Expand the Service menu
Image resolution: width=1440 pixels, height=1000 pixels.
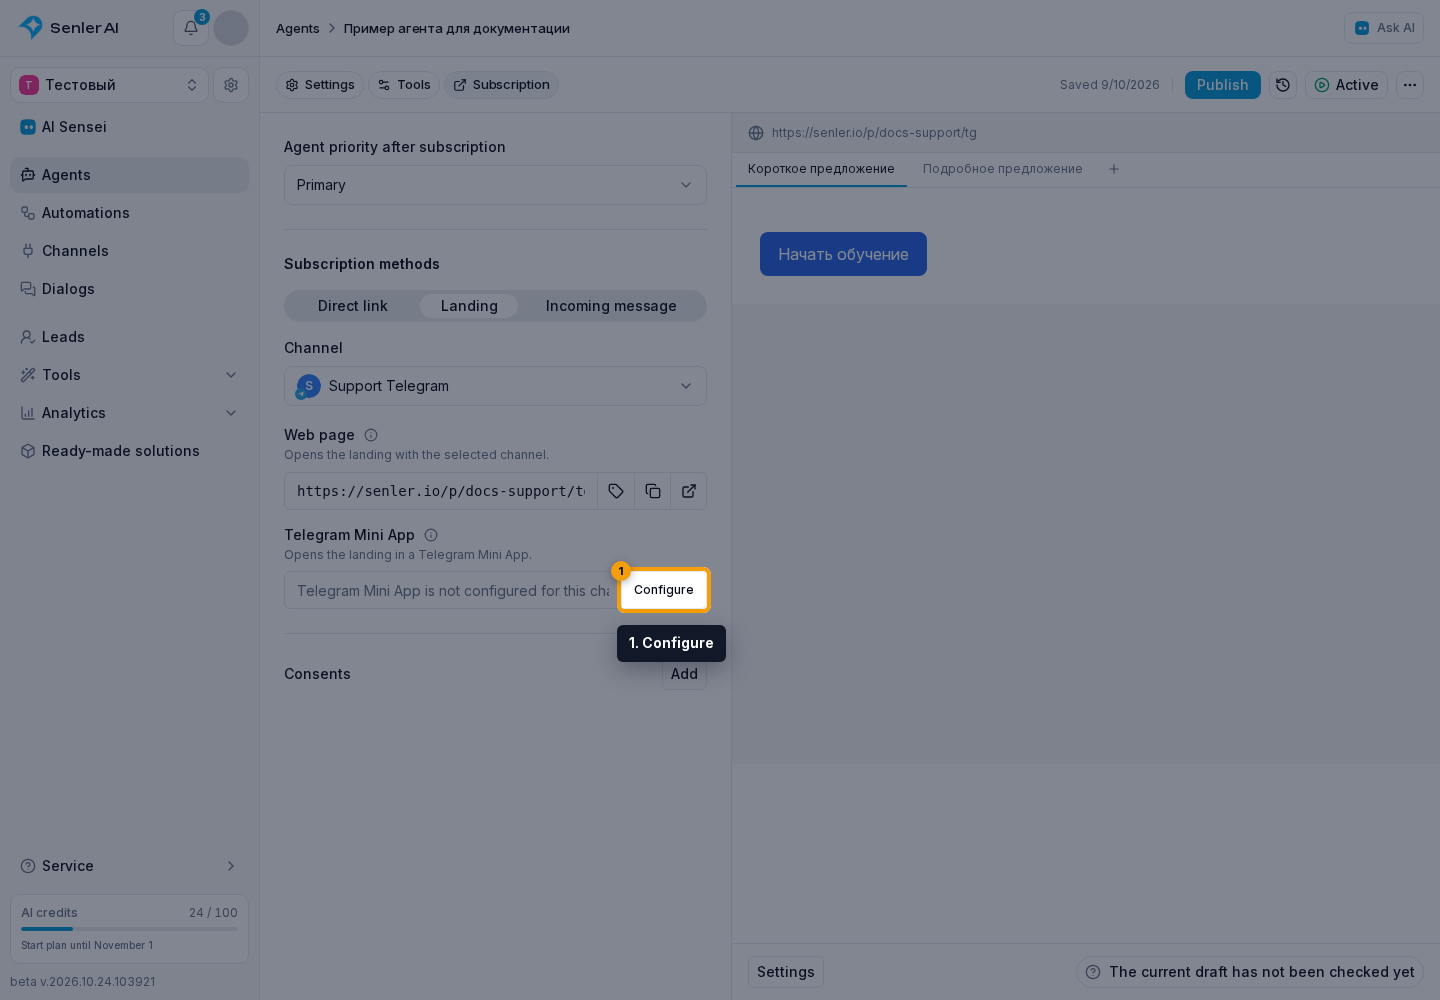(129, 866)
